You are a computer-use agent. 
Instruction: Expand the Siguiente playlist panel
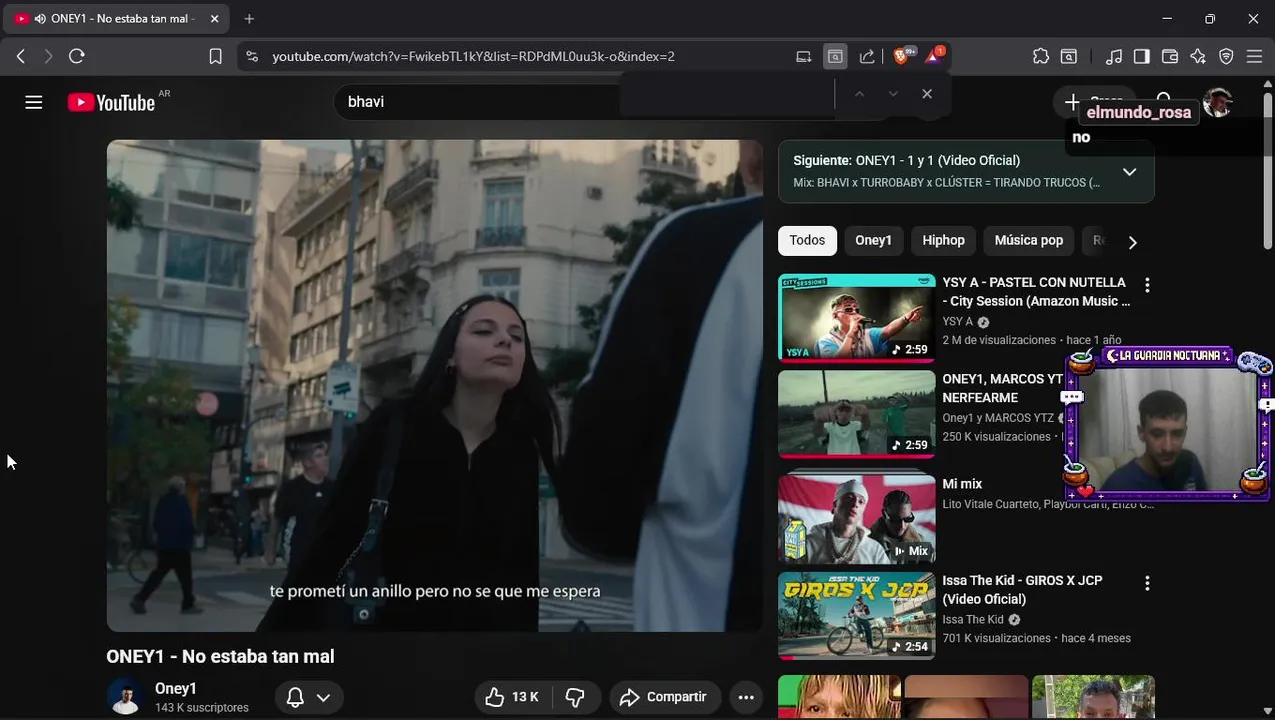click(1129, 172)
